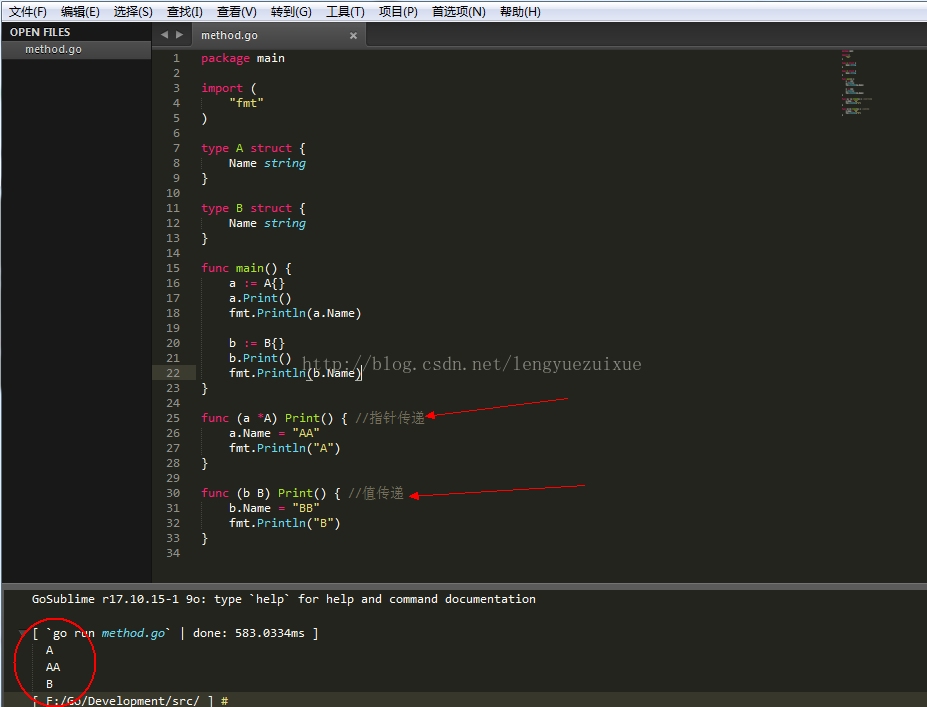This screenshot has height=707, width=927.
Task: Open the 首选项(N) menu
Action: coord(458,12)
